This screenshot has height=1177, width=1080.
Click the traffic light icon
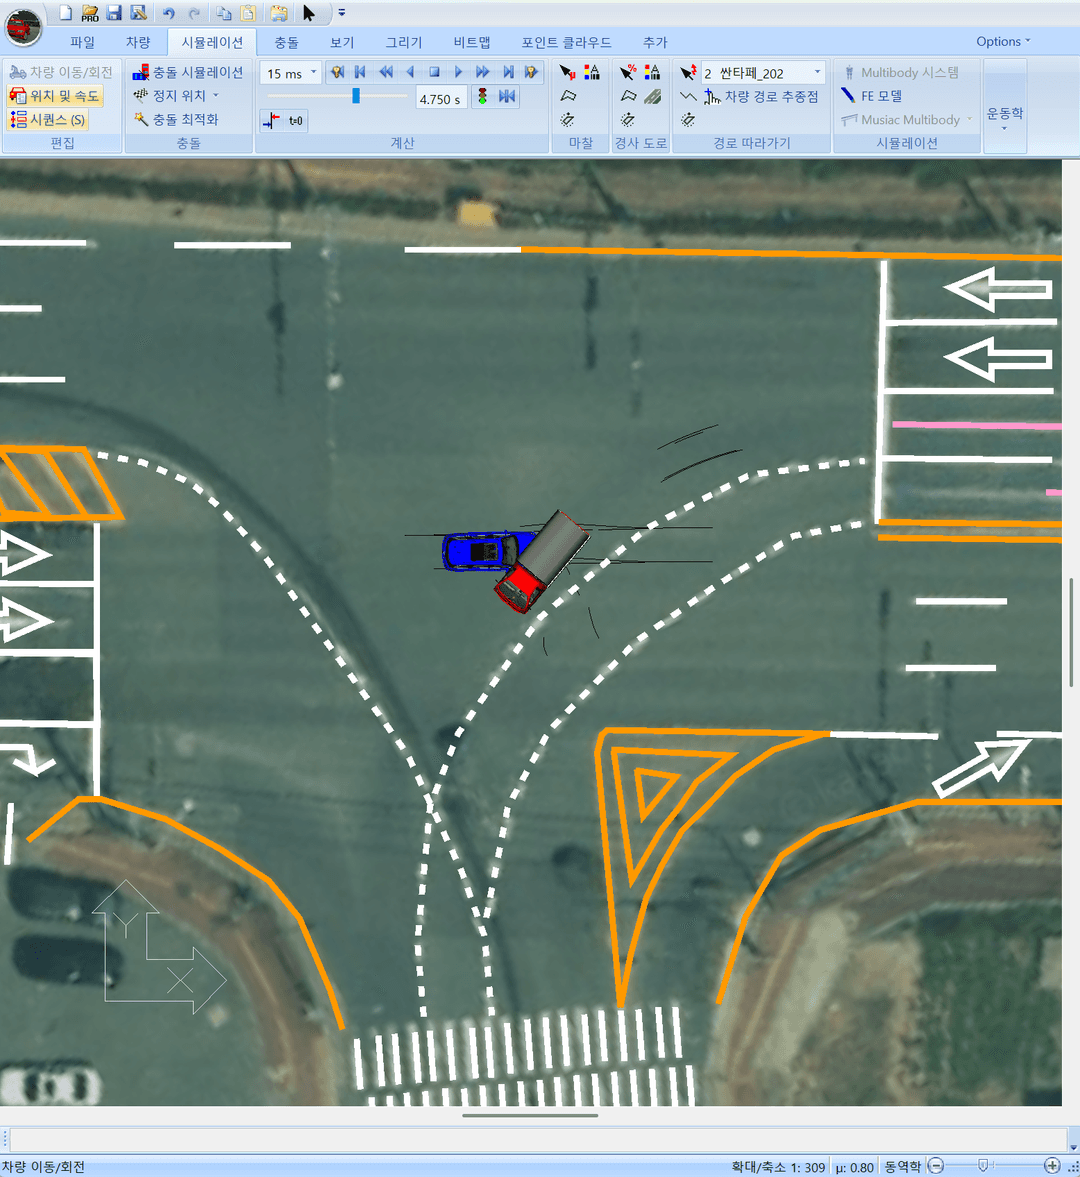click(x=482, y=97)
